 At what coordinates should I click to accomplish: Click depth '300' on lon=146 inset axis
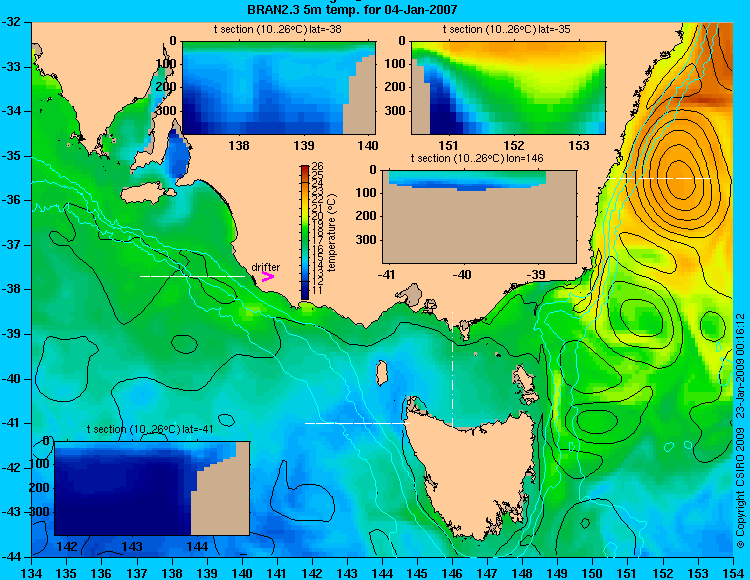(x=367, y=240)
